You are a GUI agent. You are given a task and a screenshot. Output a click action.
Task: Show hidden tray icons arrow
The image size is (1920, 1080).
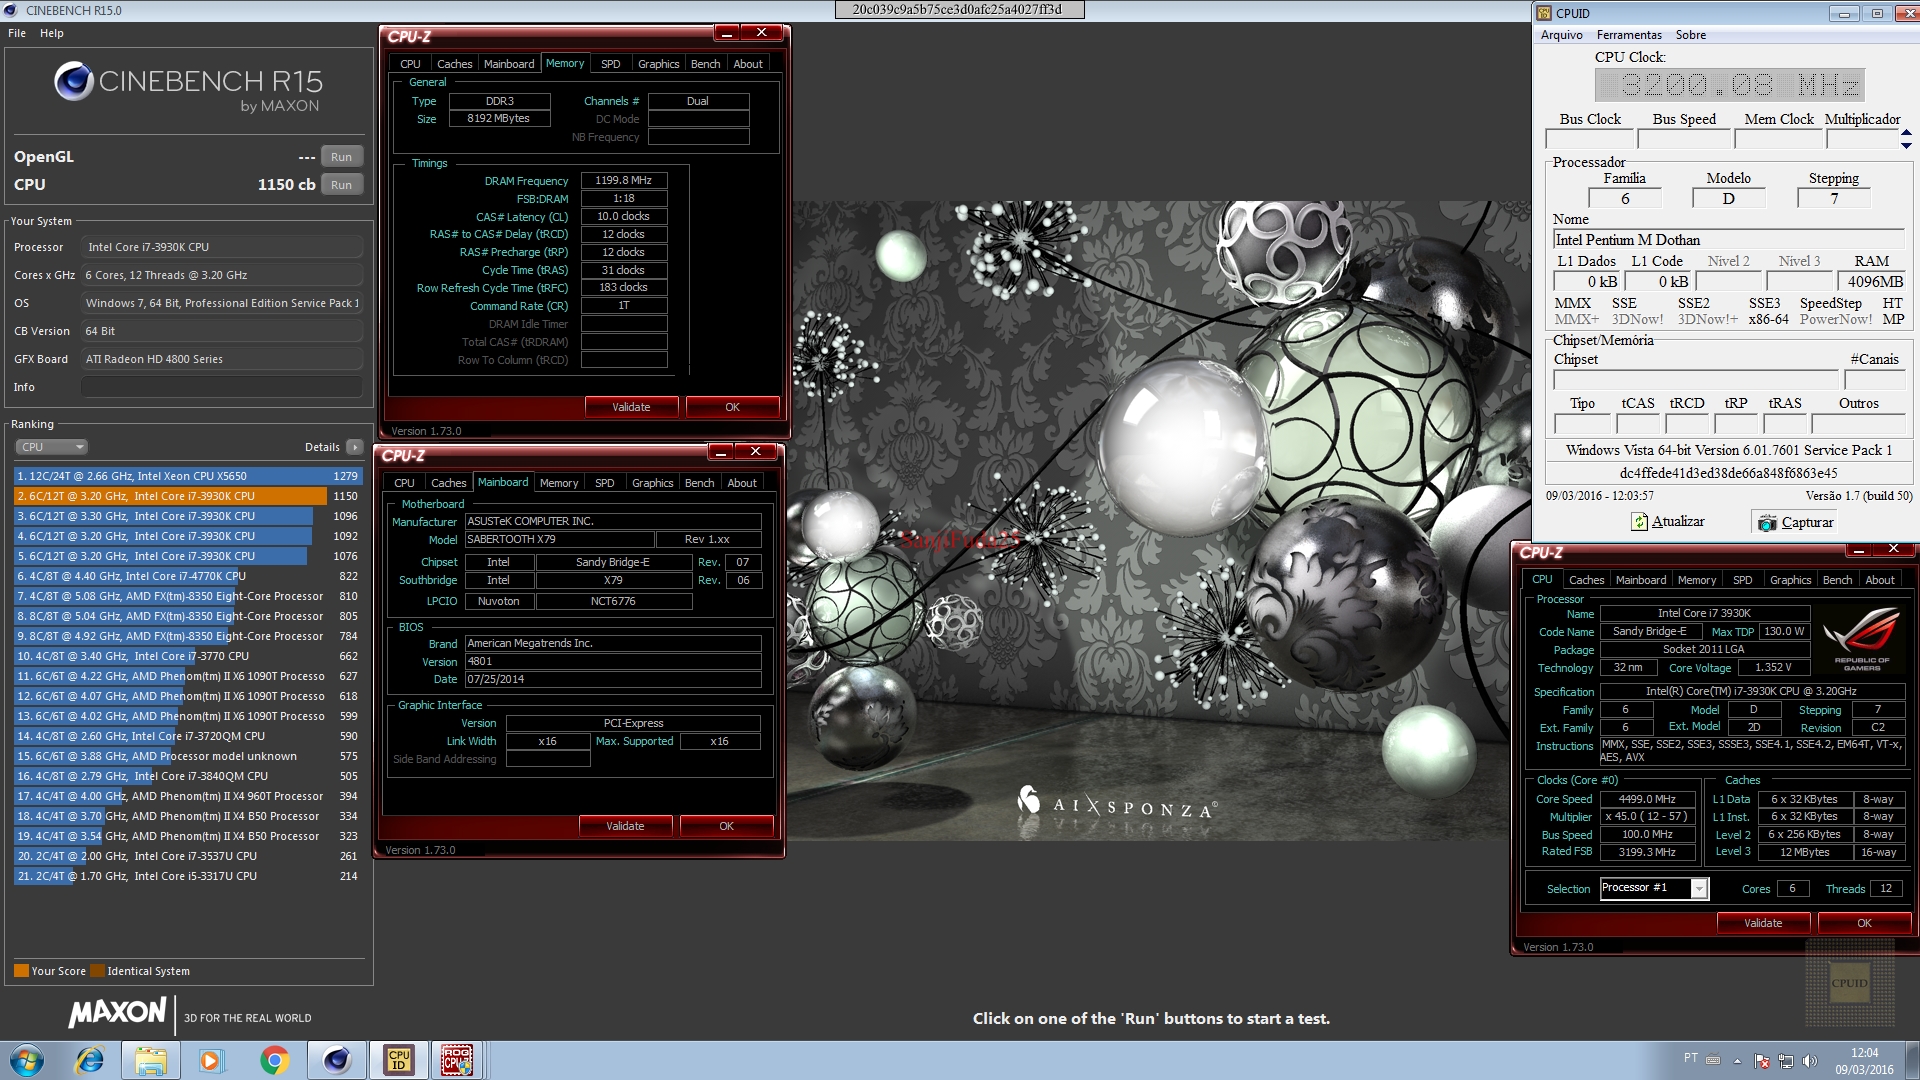(x=1738, y=1061)
